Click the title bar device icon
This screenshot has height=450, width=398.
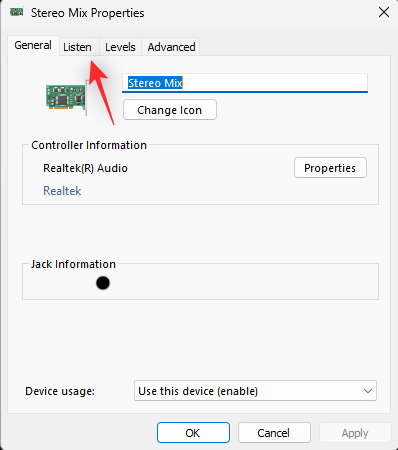coord(16,13)
